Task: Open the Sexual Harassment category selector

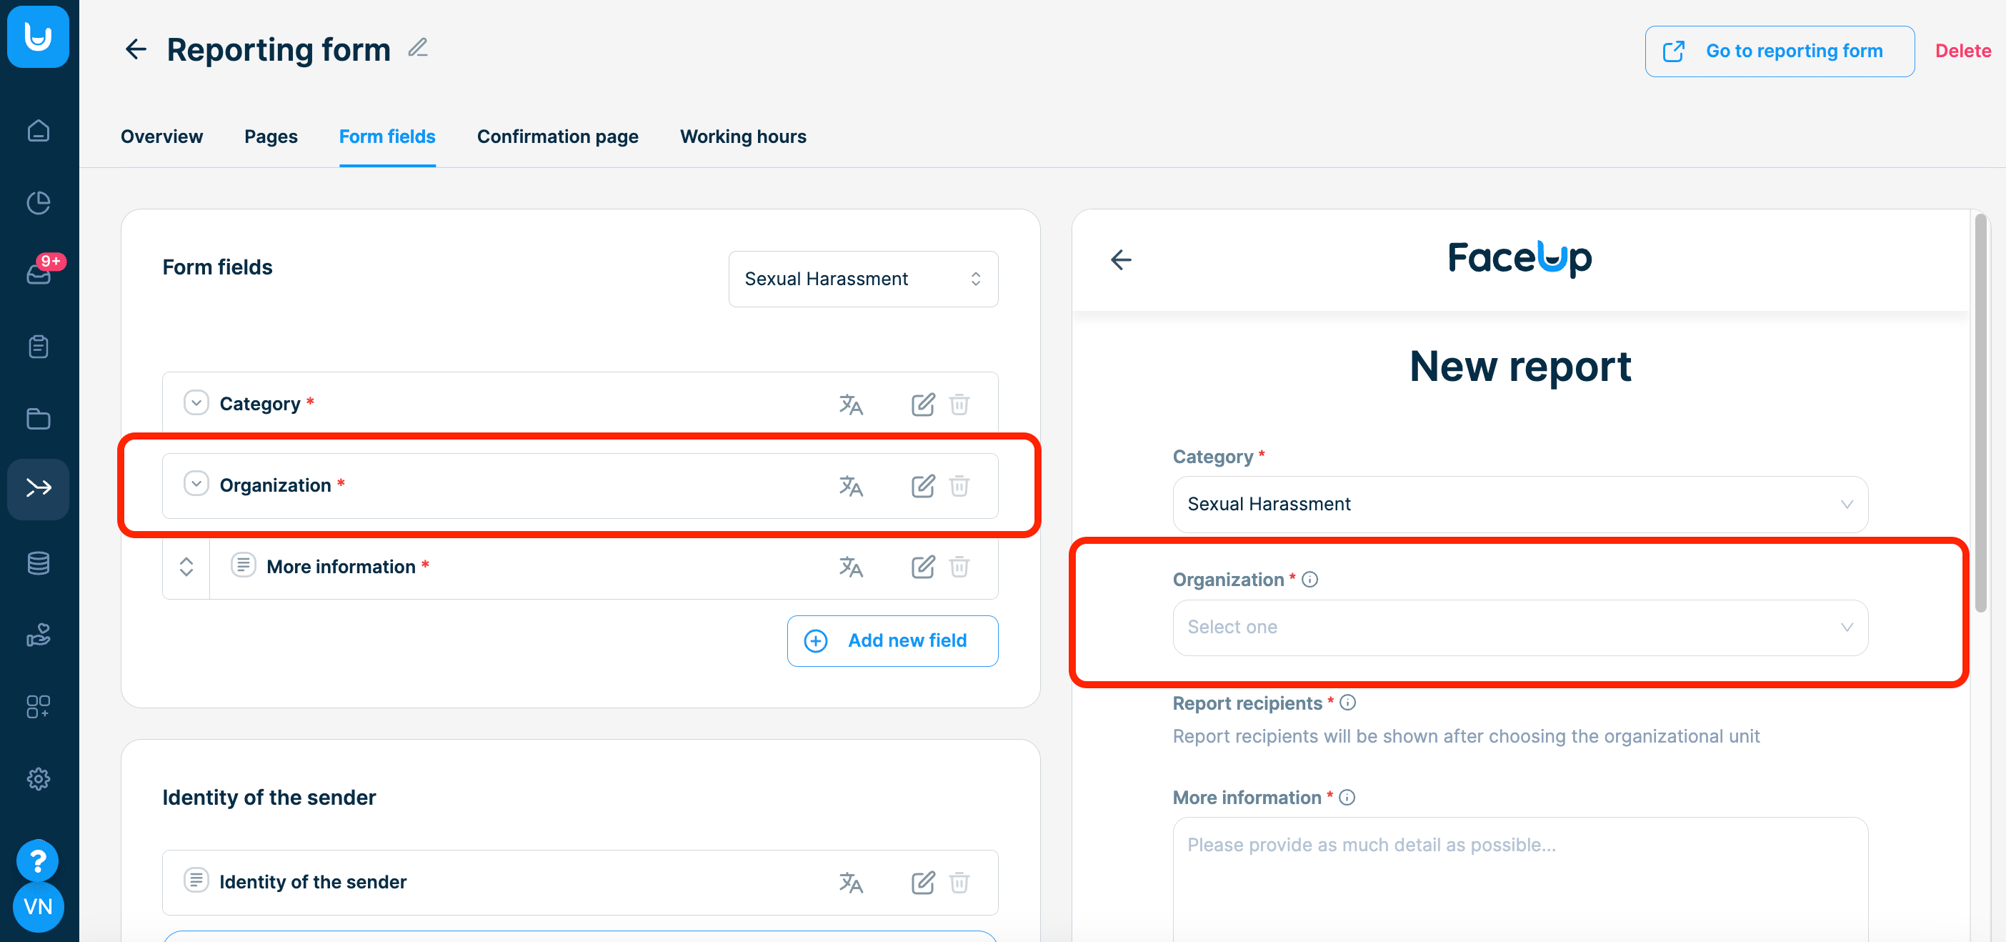Action: point(863,279)
